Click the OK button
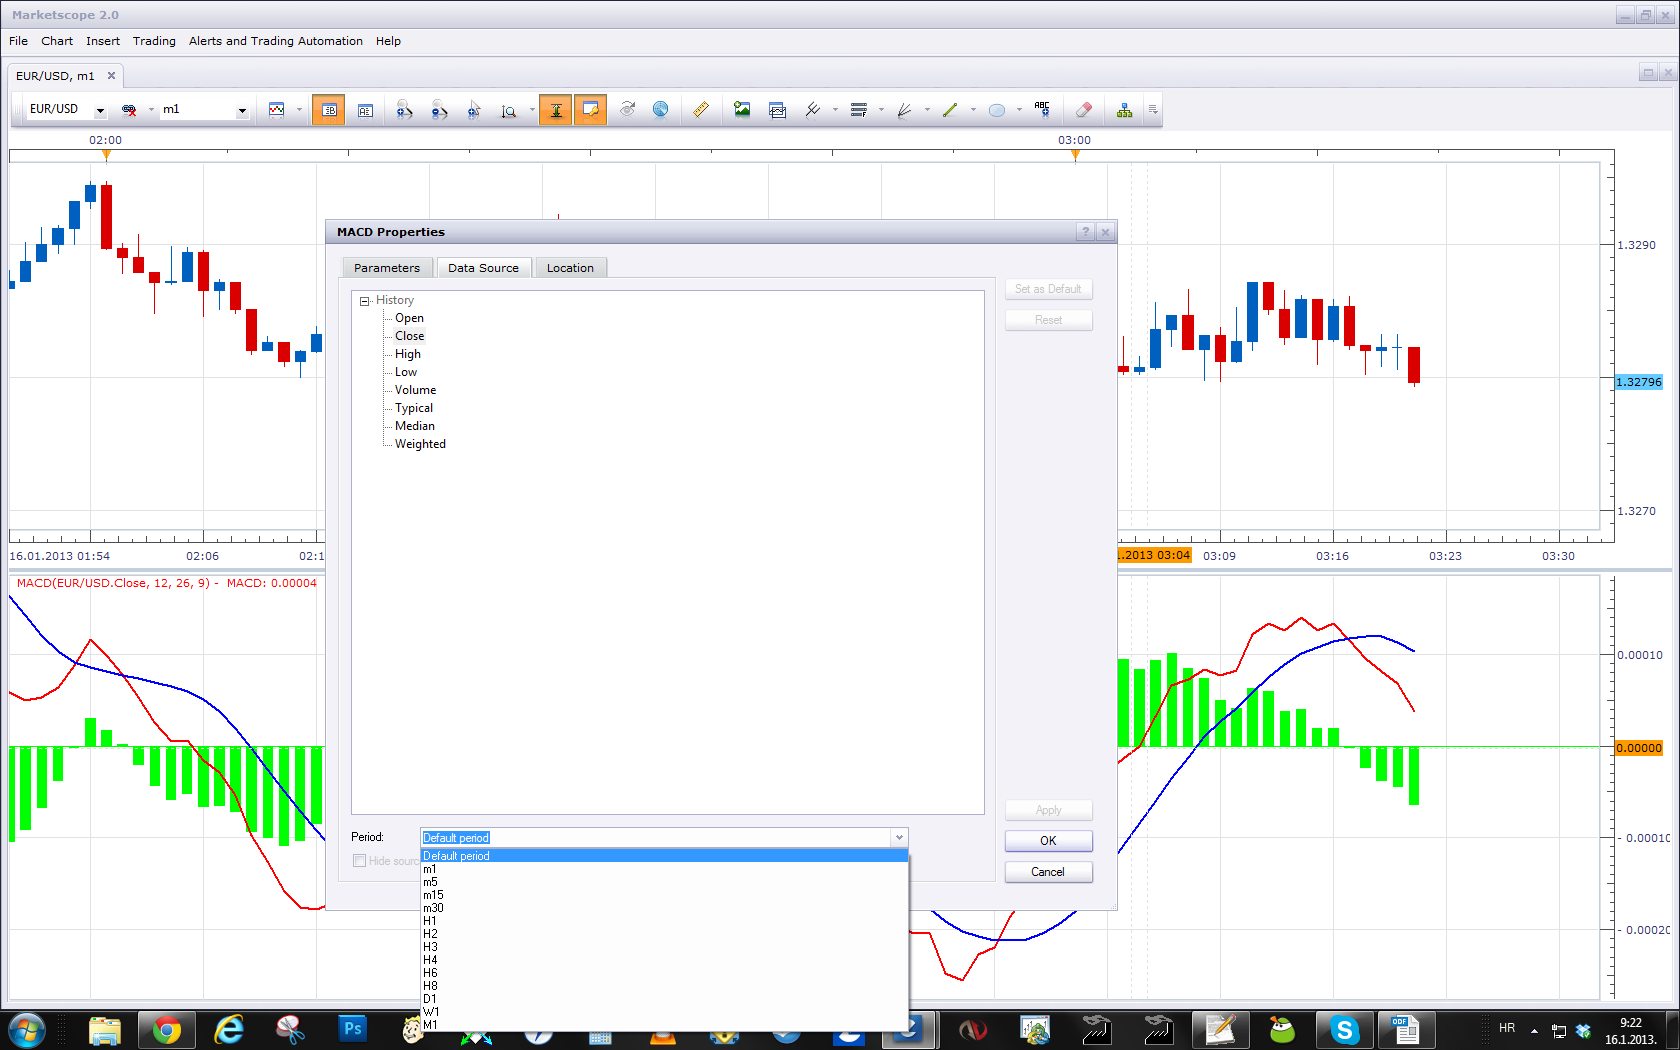 [1048, 841]
